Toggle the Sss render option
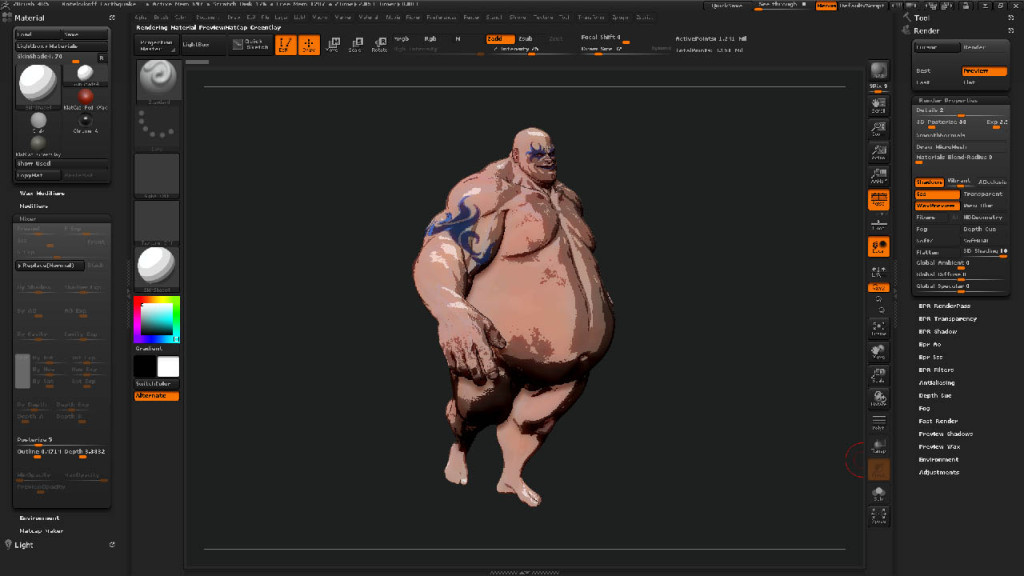This screenshot has height=576, width=1024. (936, 194)
